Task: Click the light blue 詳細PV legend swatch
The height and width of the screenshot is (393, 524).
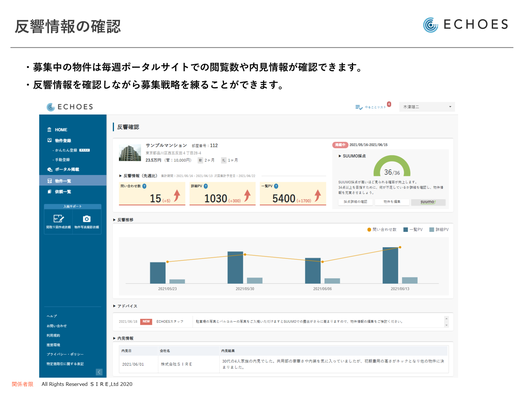Action: (x=431, y=230)
